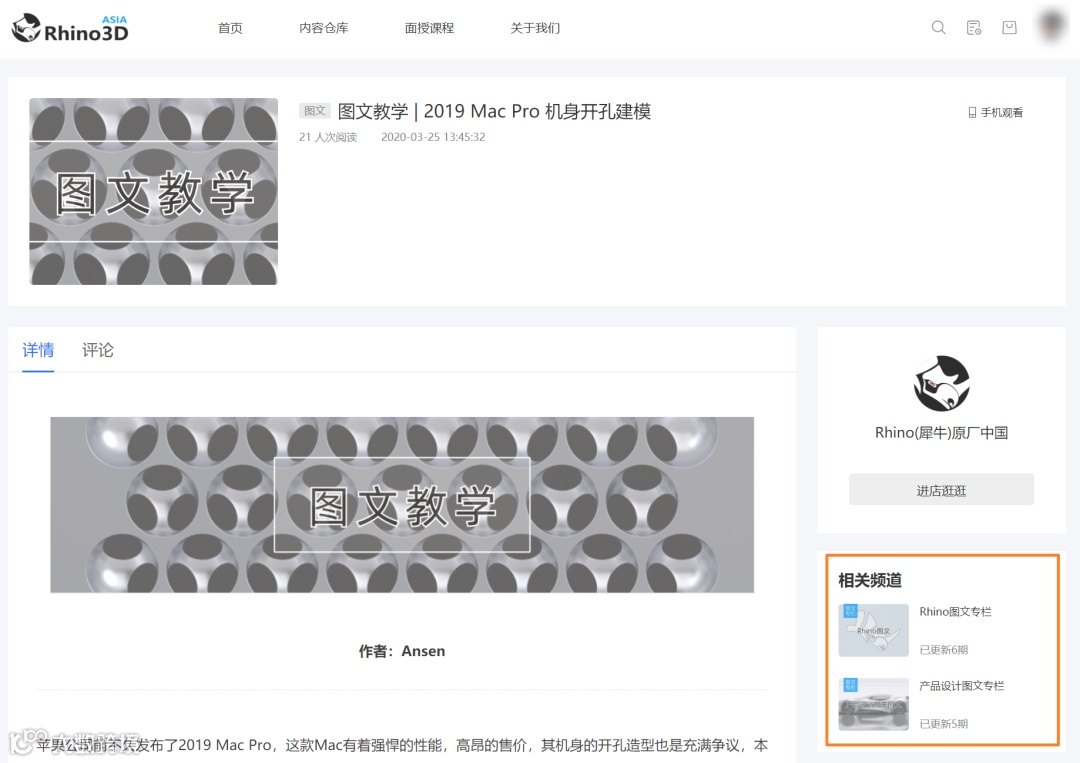The image size is (1080, 763).
Task: Click the blurred user avatar
Action: point(1052,26)
